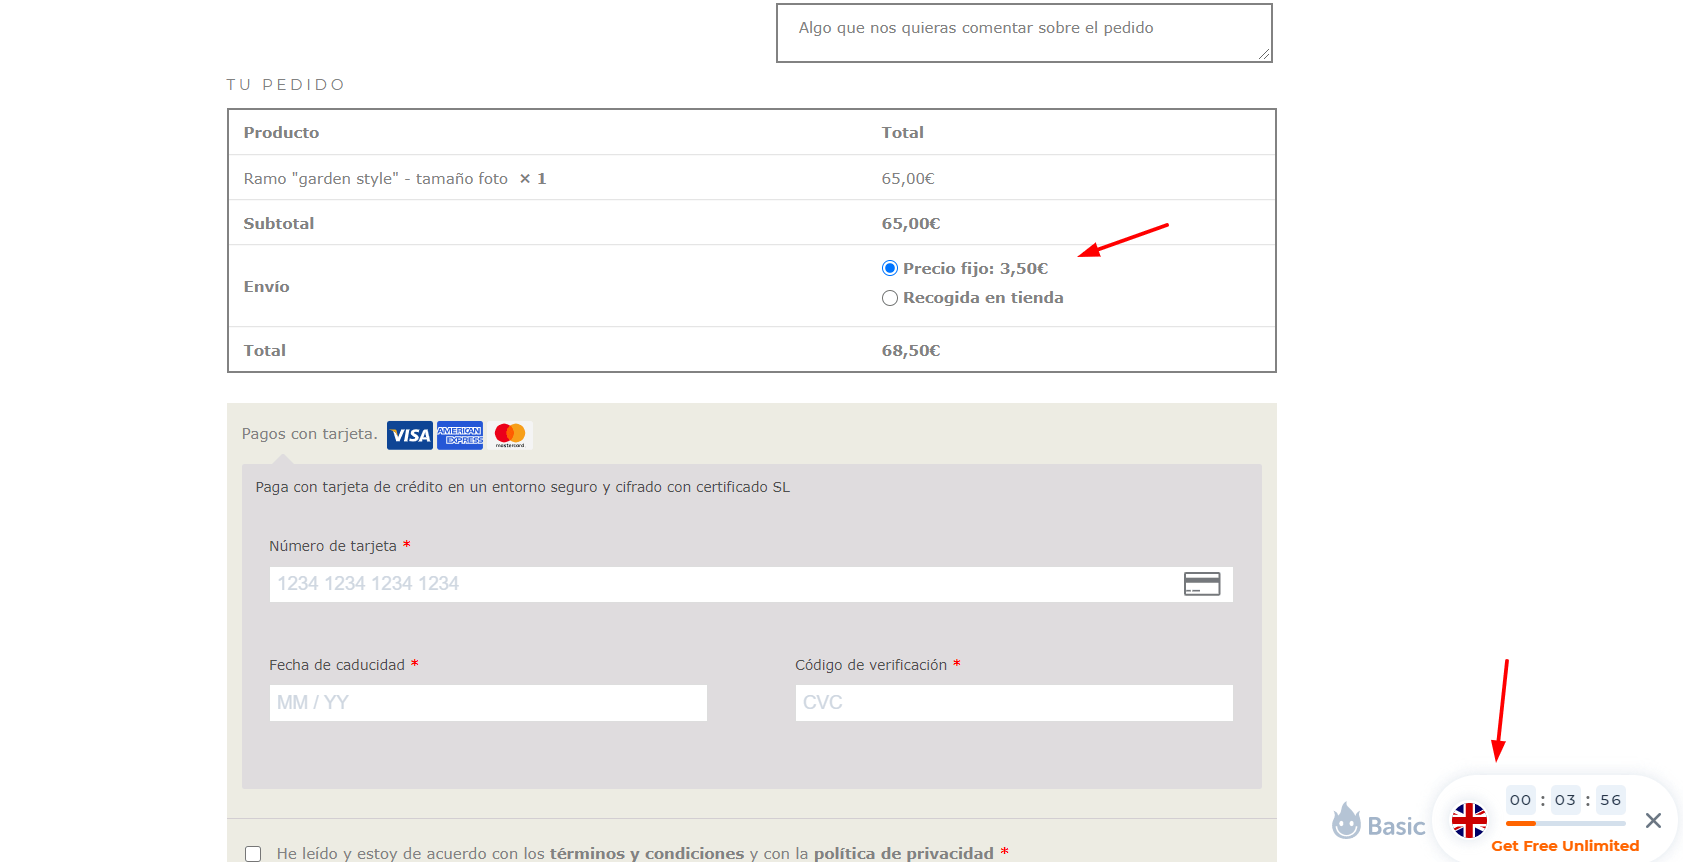1687x862 pixels.
Task: Click the TU PEDIDO heading
Action: point(286,85)
